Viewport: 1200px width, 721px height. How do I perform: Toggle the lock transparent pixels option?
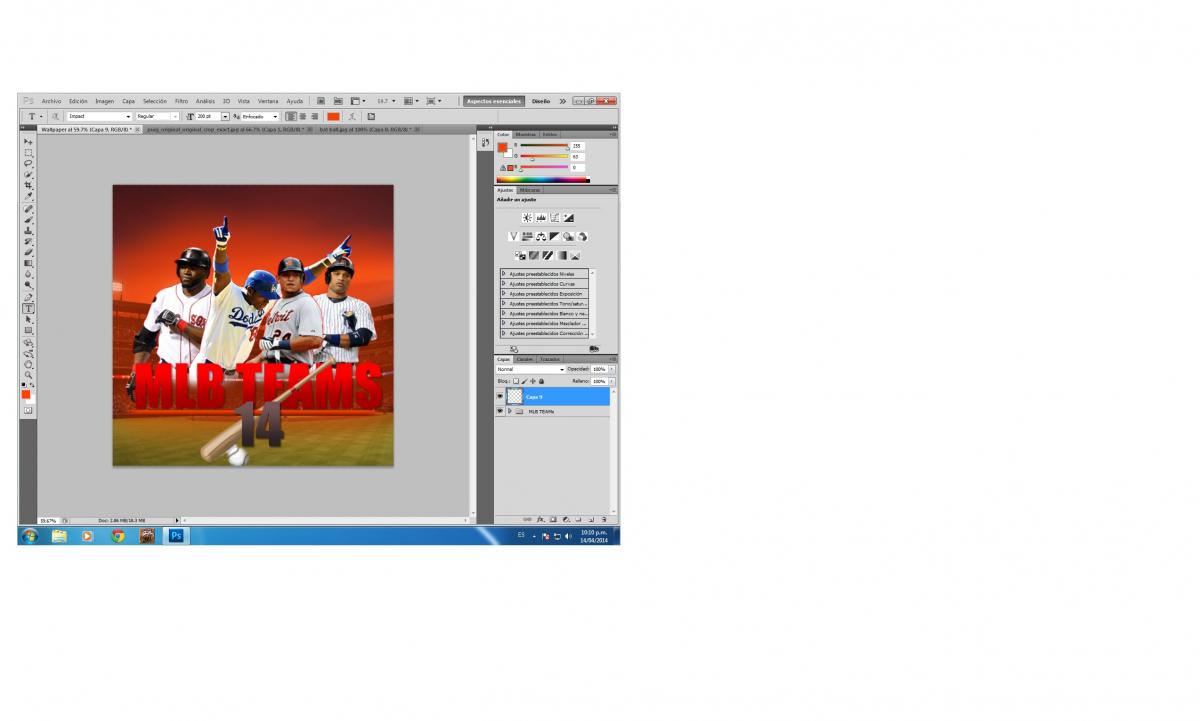pos(516,381)
